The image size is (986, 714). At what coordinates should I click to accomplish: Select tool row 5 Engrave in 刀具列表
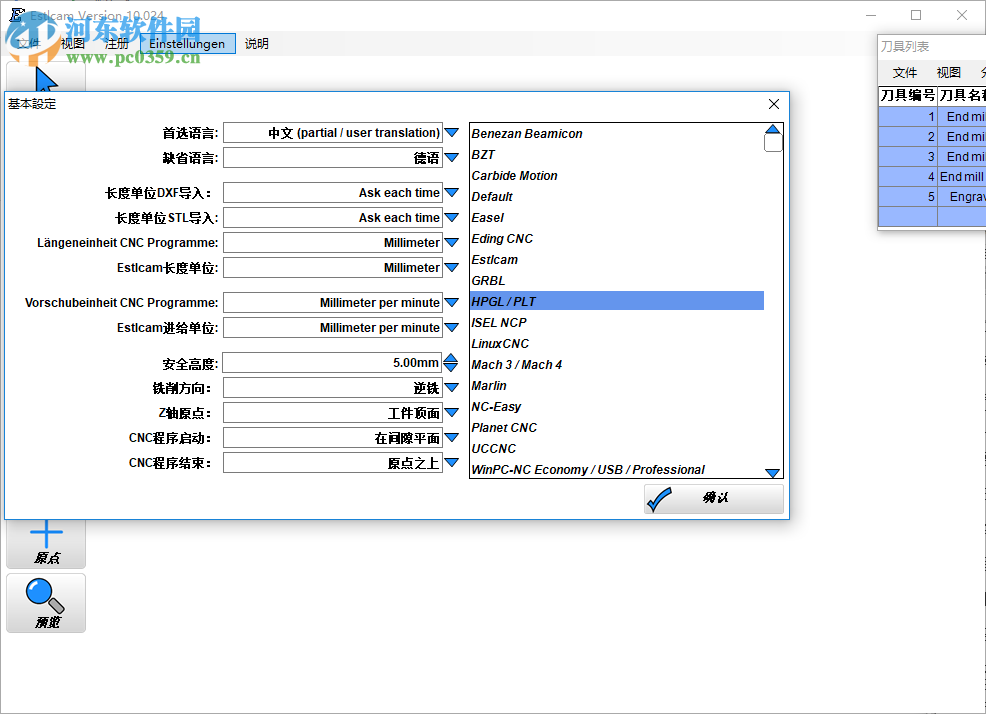[932, 197]
